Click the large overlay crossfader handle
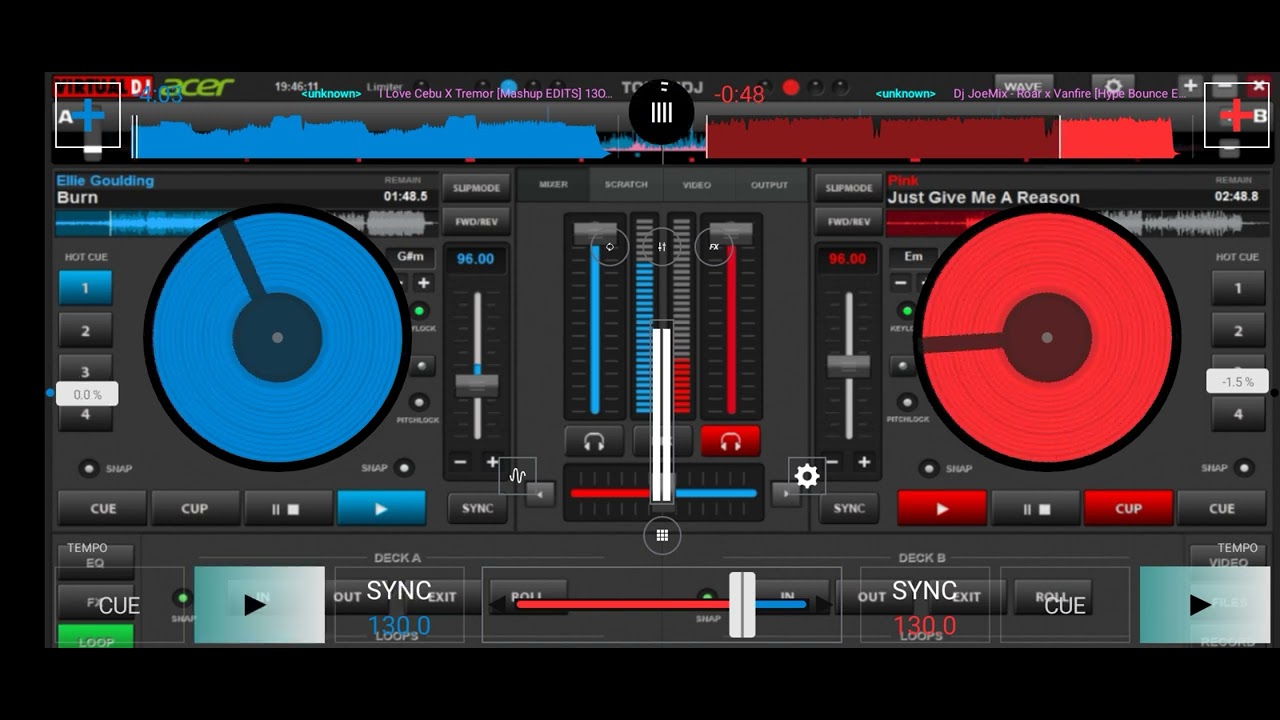 [742, 605]
